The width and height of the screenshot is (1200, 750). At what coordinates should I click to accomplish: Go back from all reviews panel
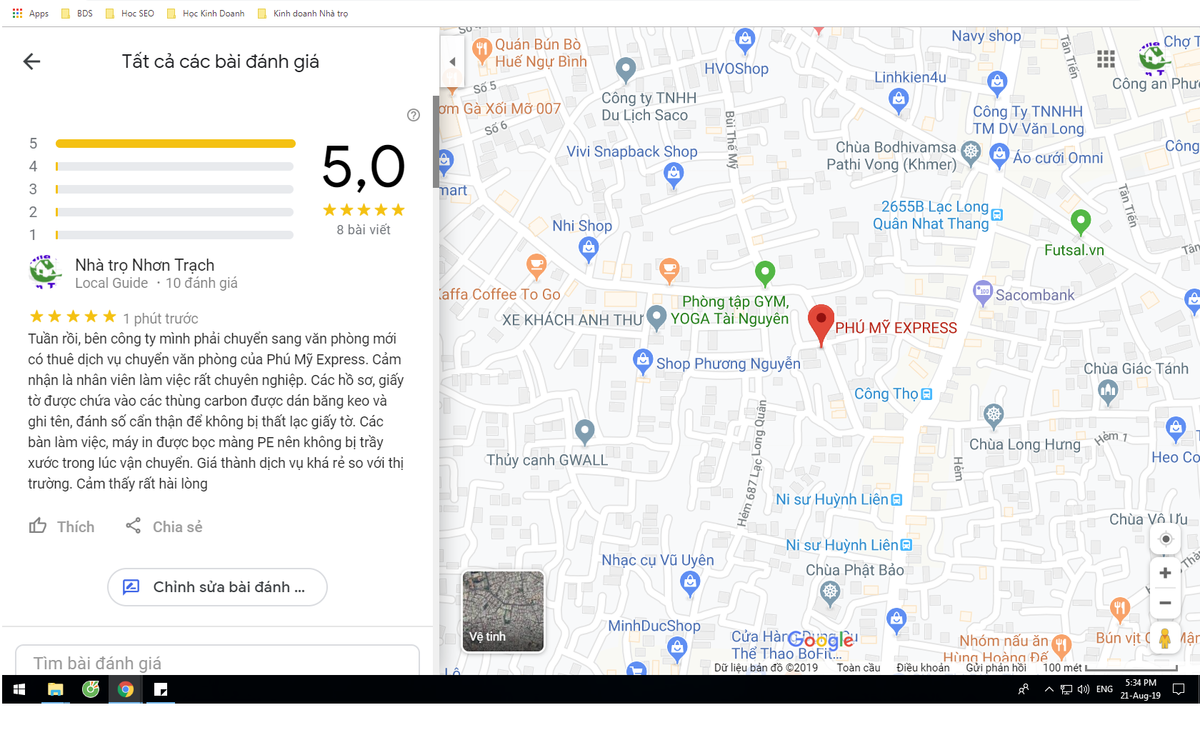coord(32,62)
